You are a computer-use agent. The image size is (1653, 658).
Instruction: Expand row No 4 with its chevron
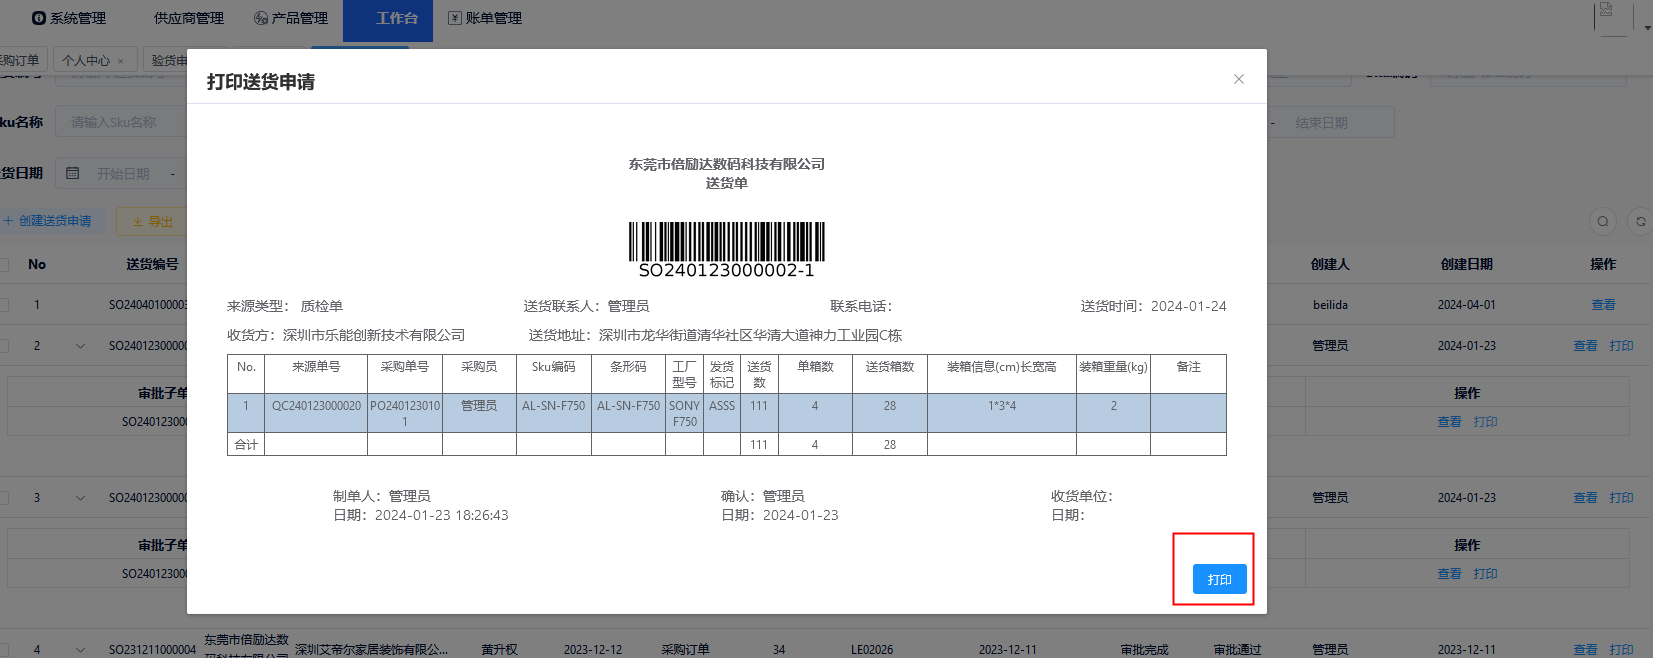coord(80,650)
